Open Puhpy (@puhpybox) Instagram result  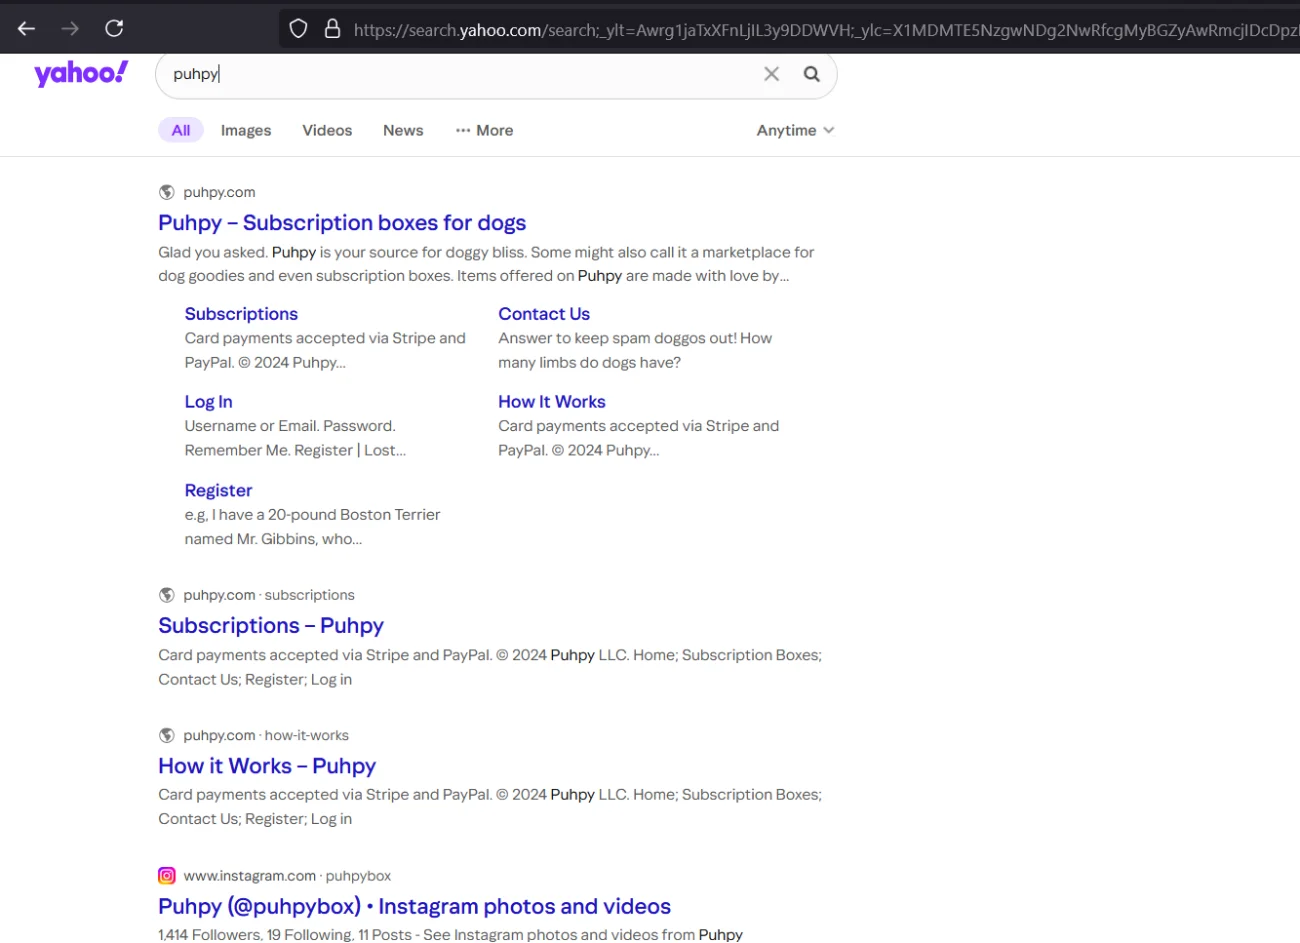coord(414,907)
